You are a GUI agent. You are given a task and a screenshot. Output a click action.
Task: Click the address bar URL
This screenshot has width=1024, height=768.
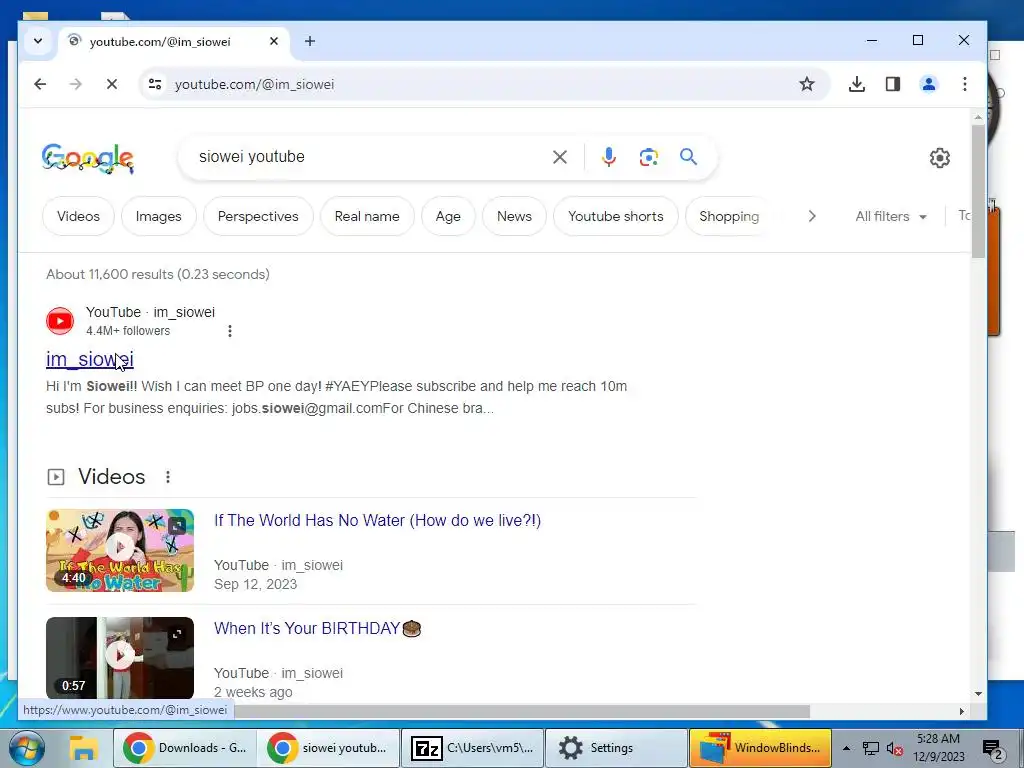coord(255,84)
